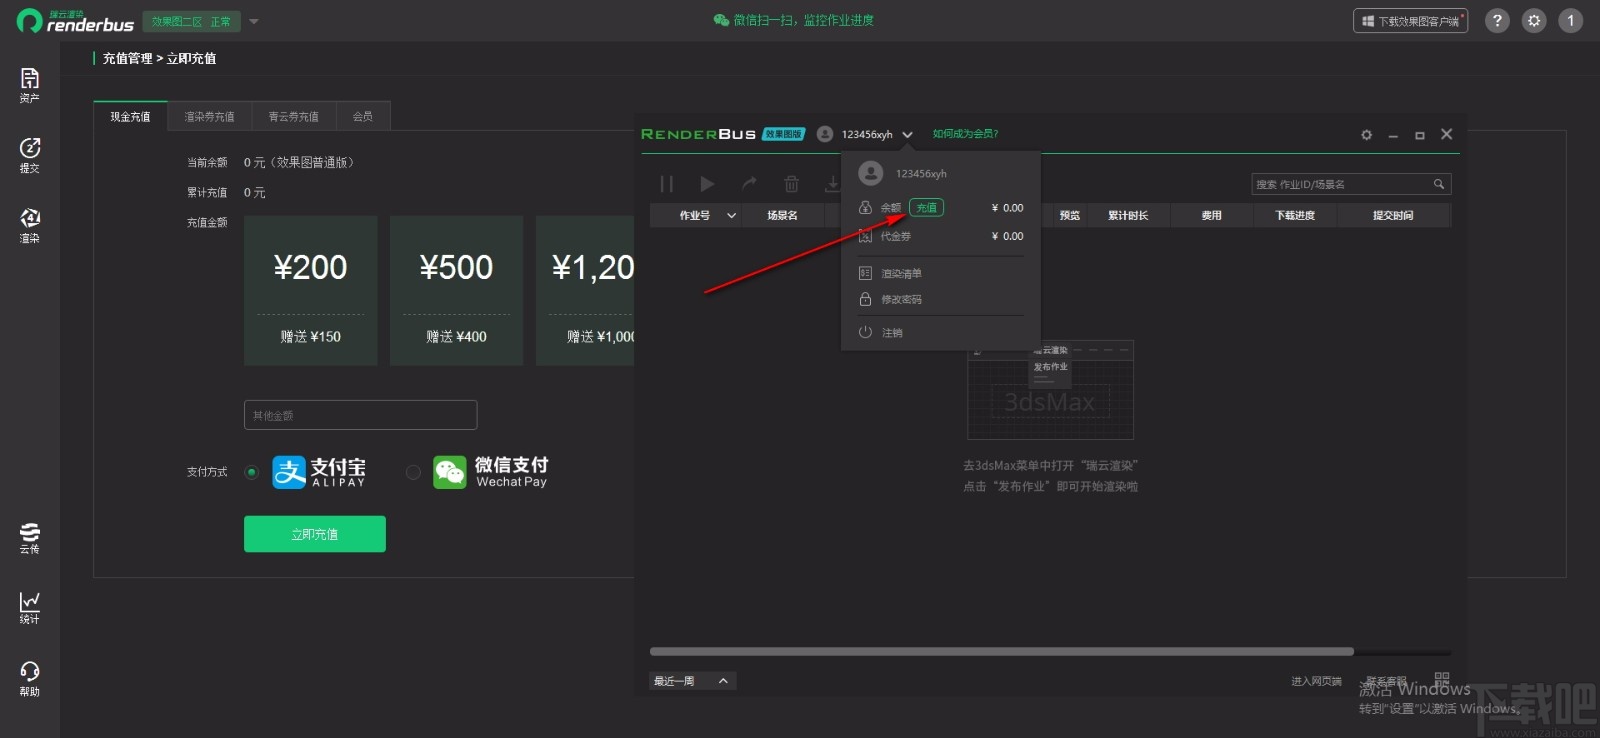Select the Wechat Pay radio button
The image size is (1600, 738).
[413, 472]
